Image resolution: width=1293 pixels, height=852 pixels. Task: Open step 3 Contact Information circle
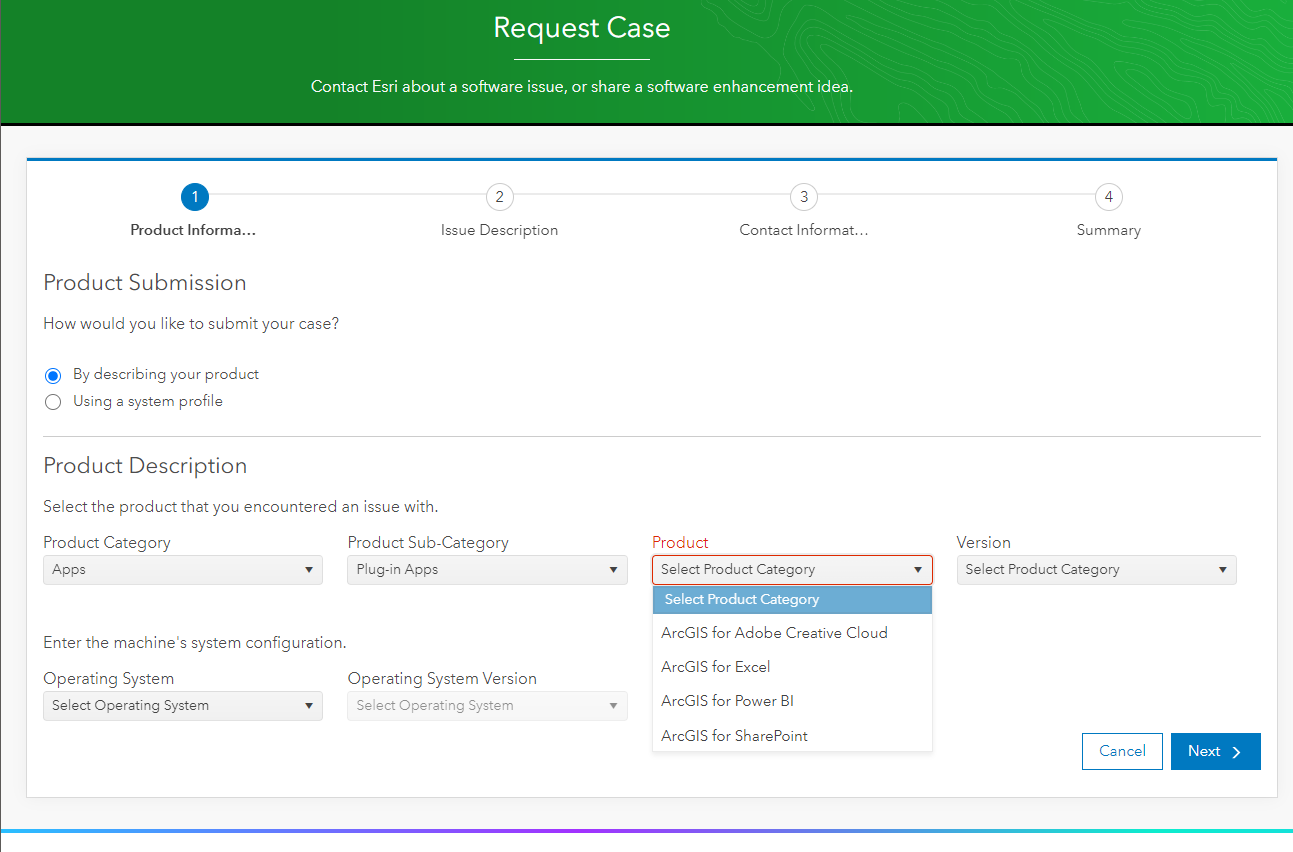(x=804, y=197)
